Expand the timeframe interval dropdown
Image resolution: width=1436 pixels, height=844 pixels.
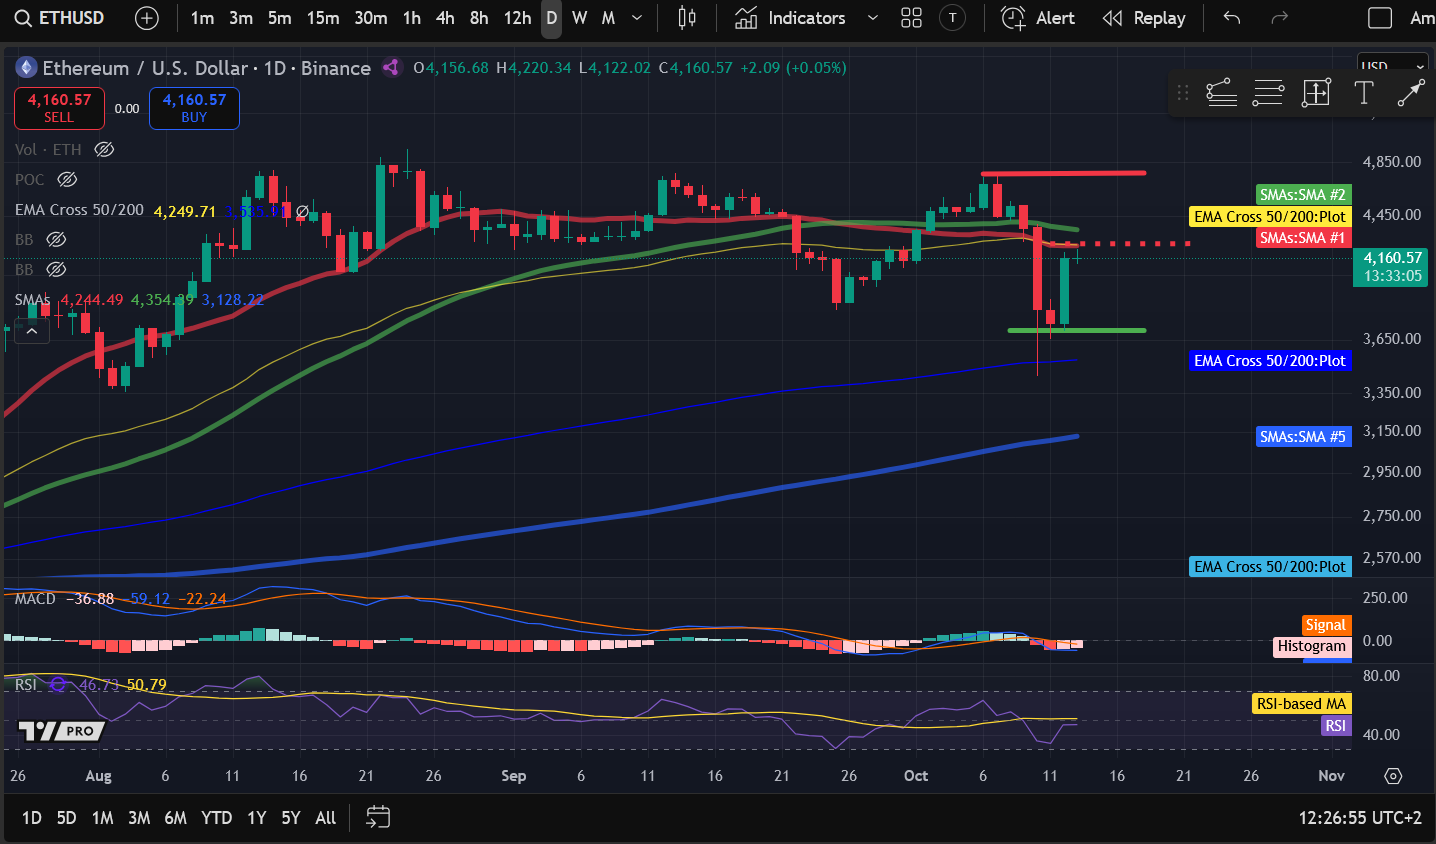click(637, 18)
